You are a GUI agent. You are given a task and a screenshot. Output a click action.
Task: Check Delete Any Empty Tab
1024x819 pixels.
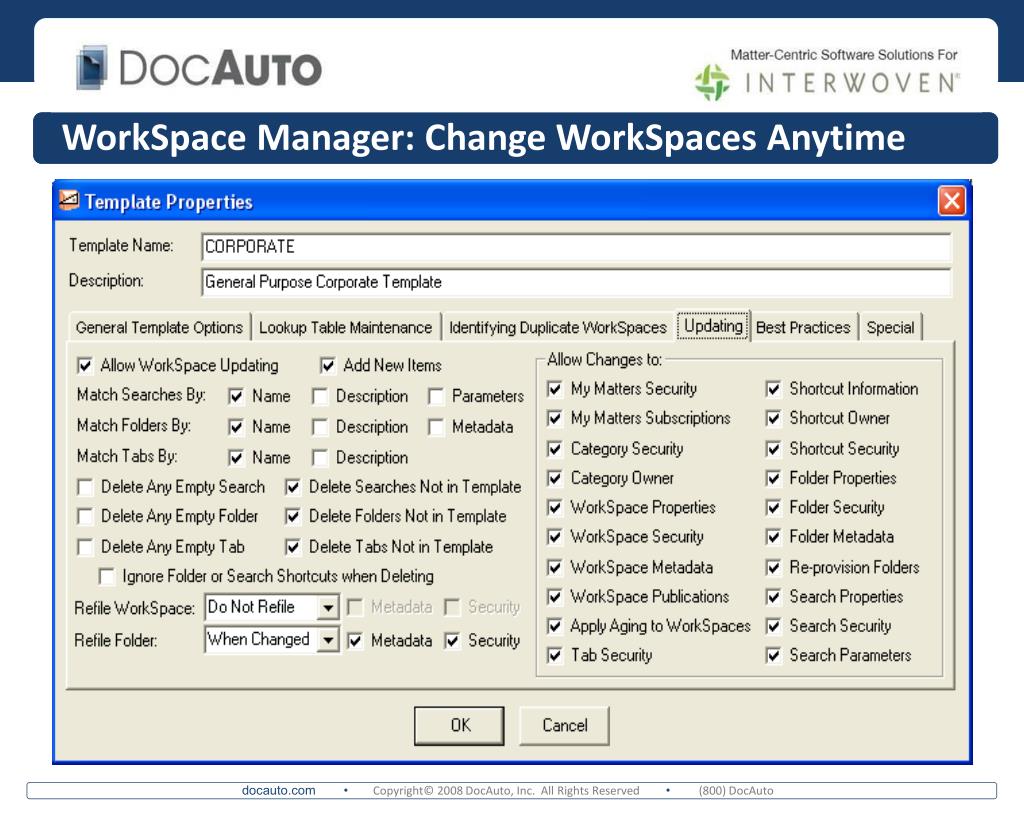[85, 546]
